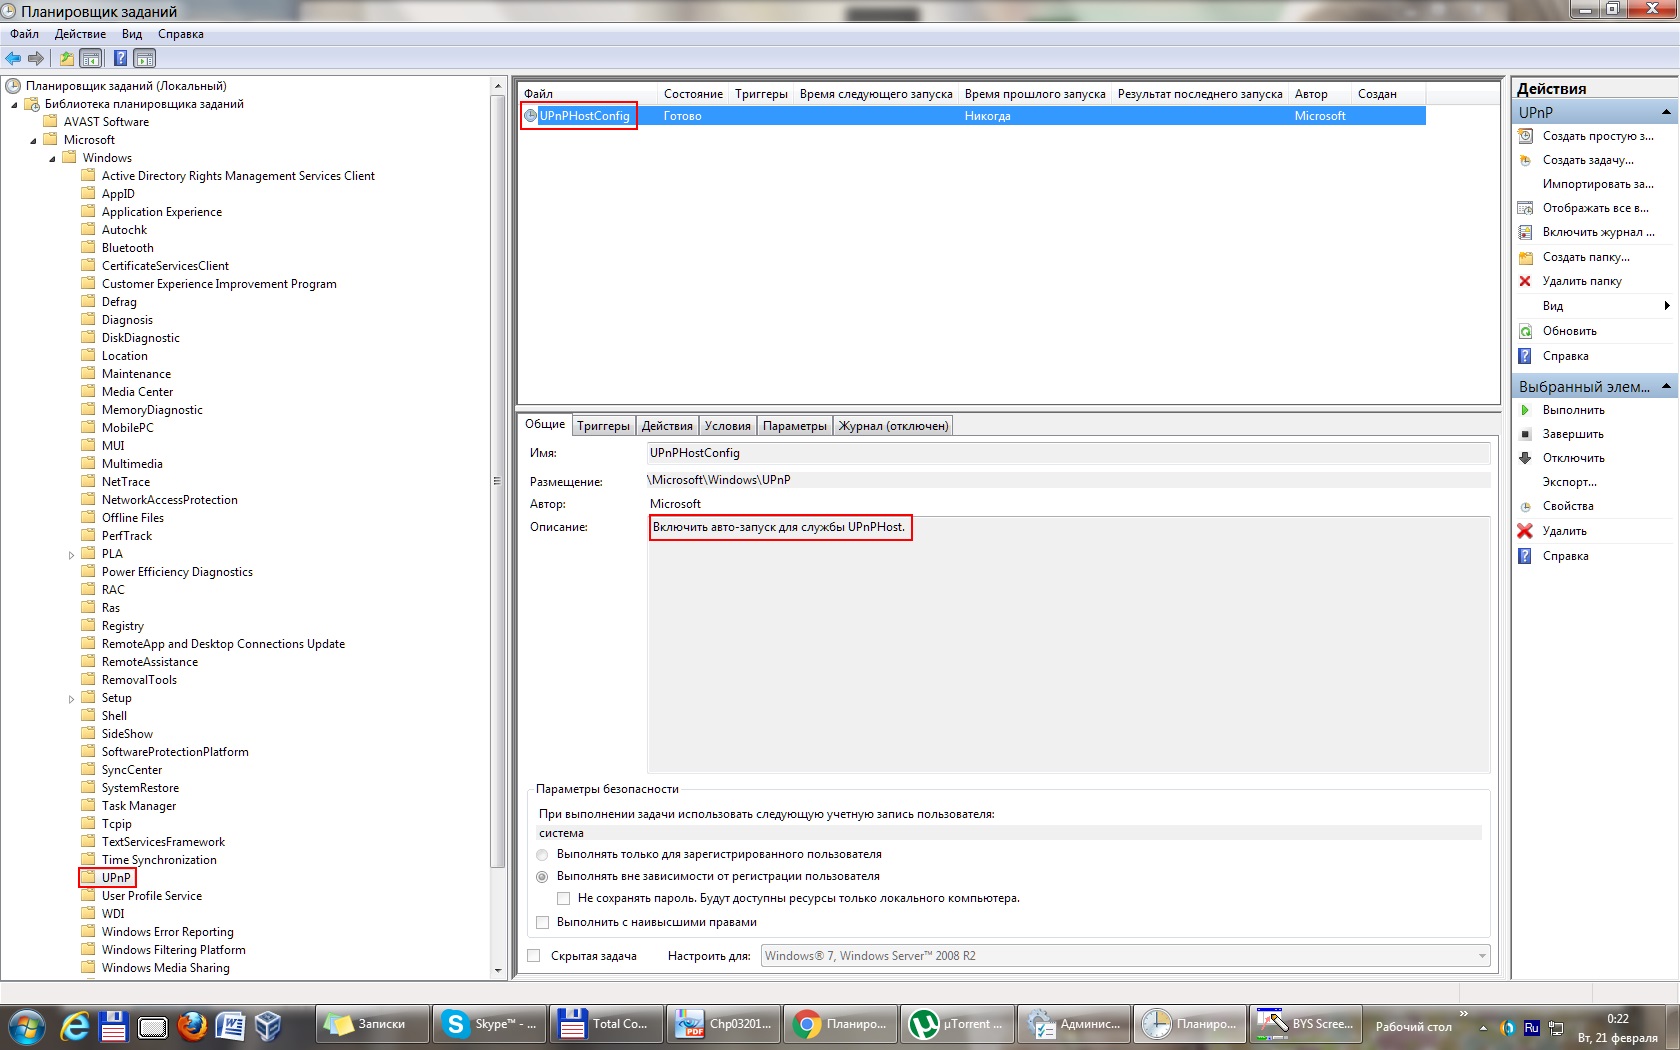Open the Действие menu
Screen dimensions: 1680x1050
point(80,34)
